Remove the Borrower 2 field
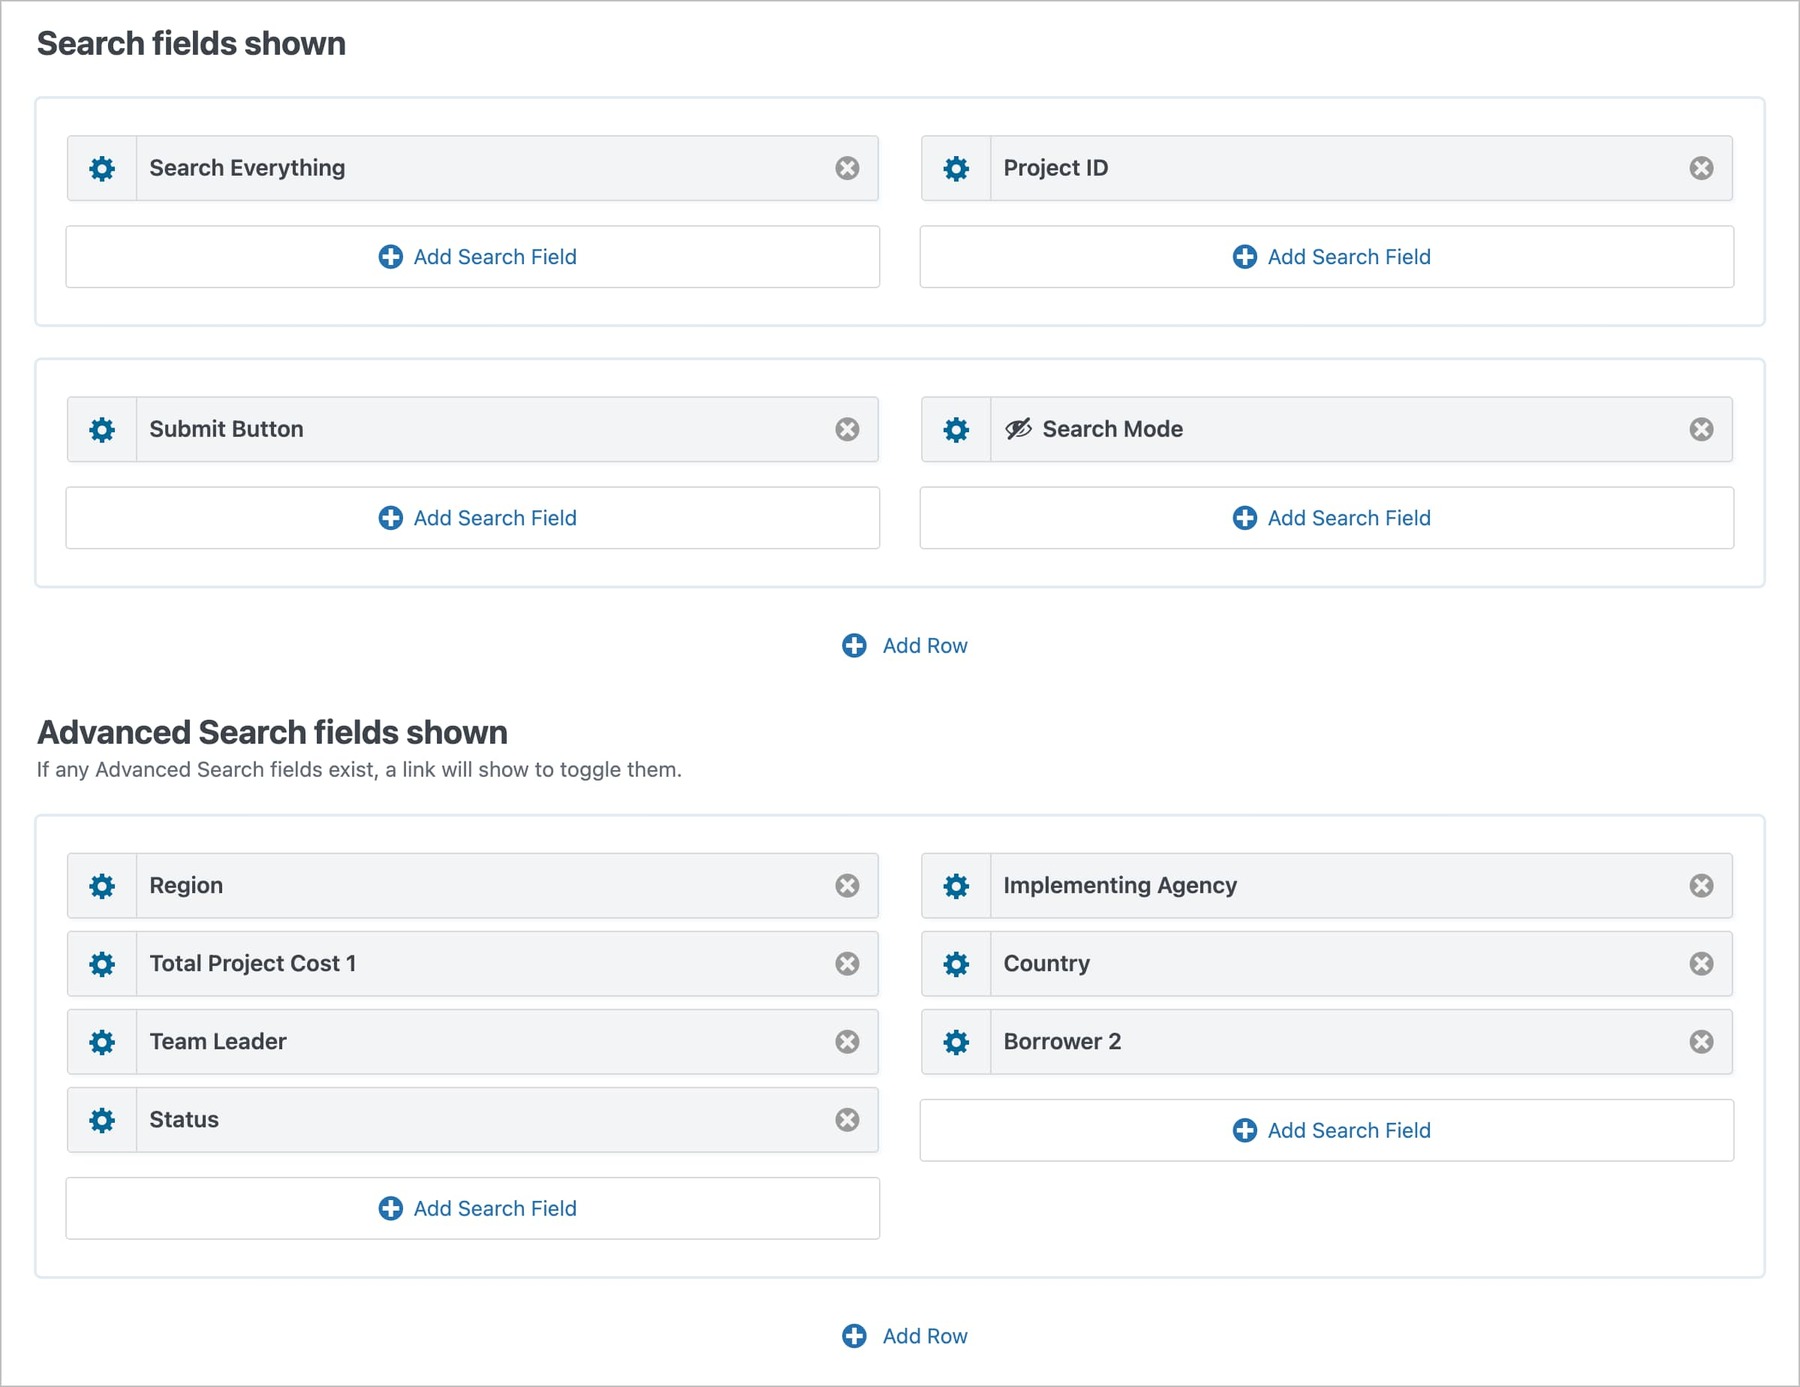This screenshot has width=1800, height=1387. pos(1701,1041)
